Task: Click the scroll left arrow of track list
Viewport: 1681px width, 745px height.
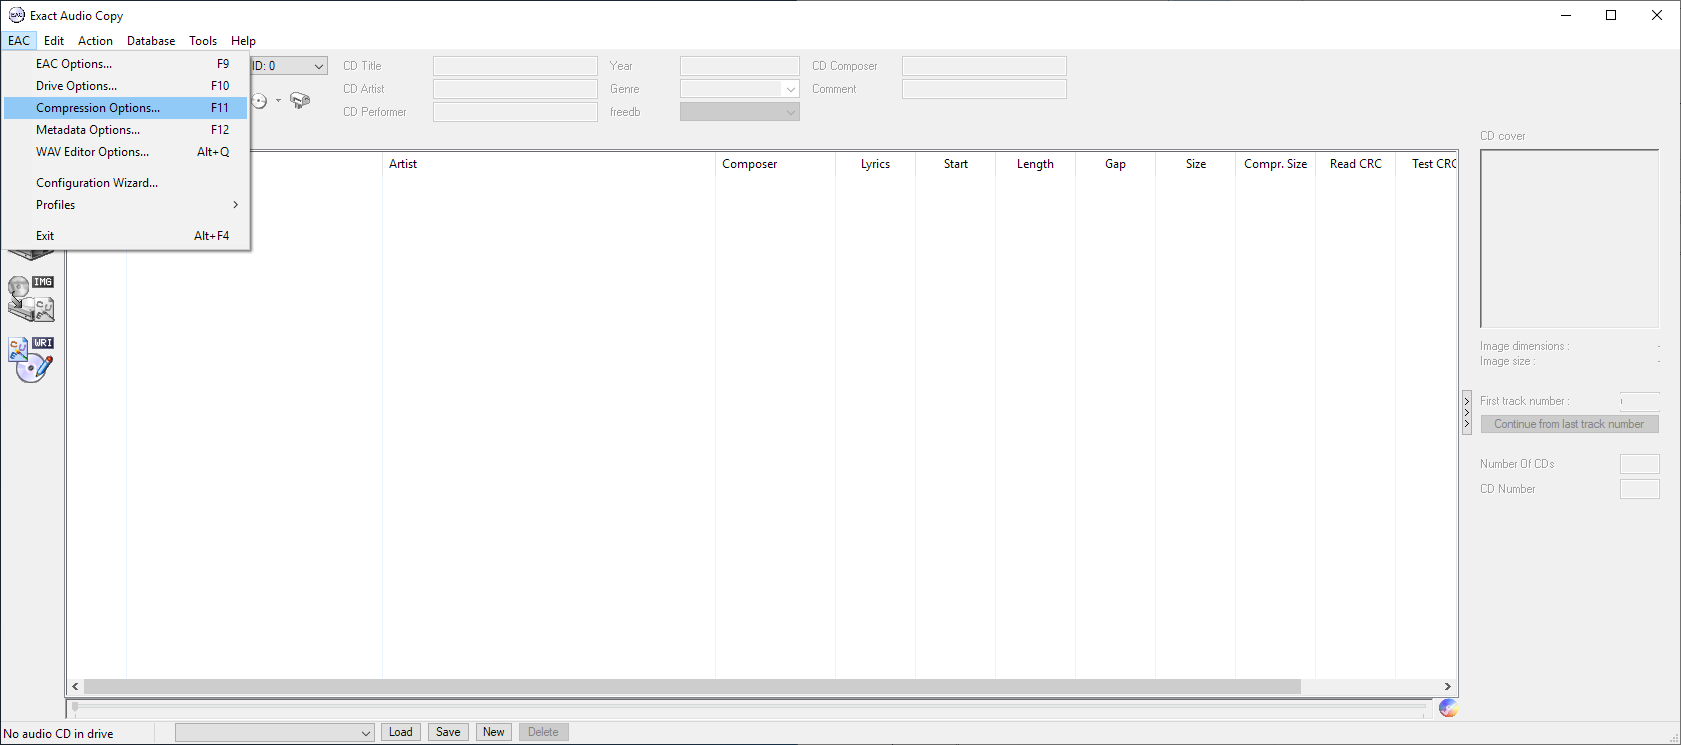Action: click(75, 687)
